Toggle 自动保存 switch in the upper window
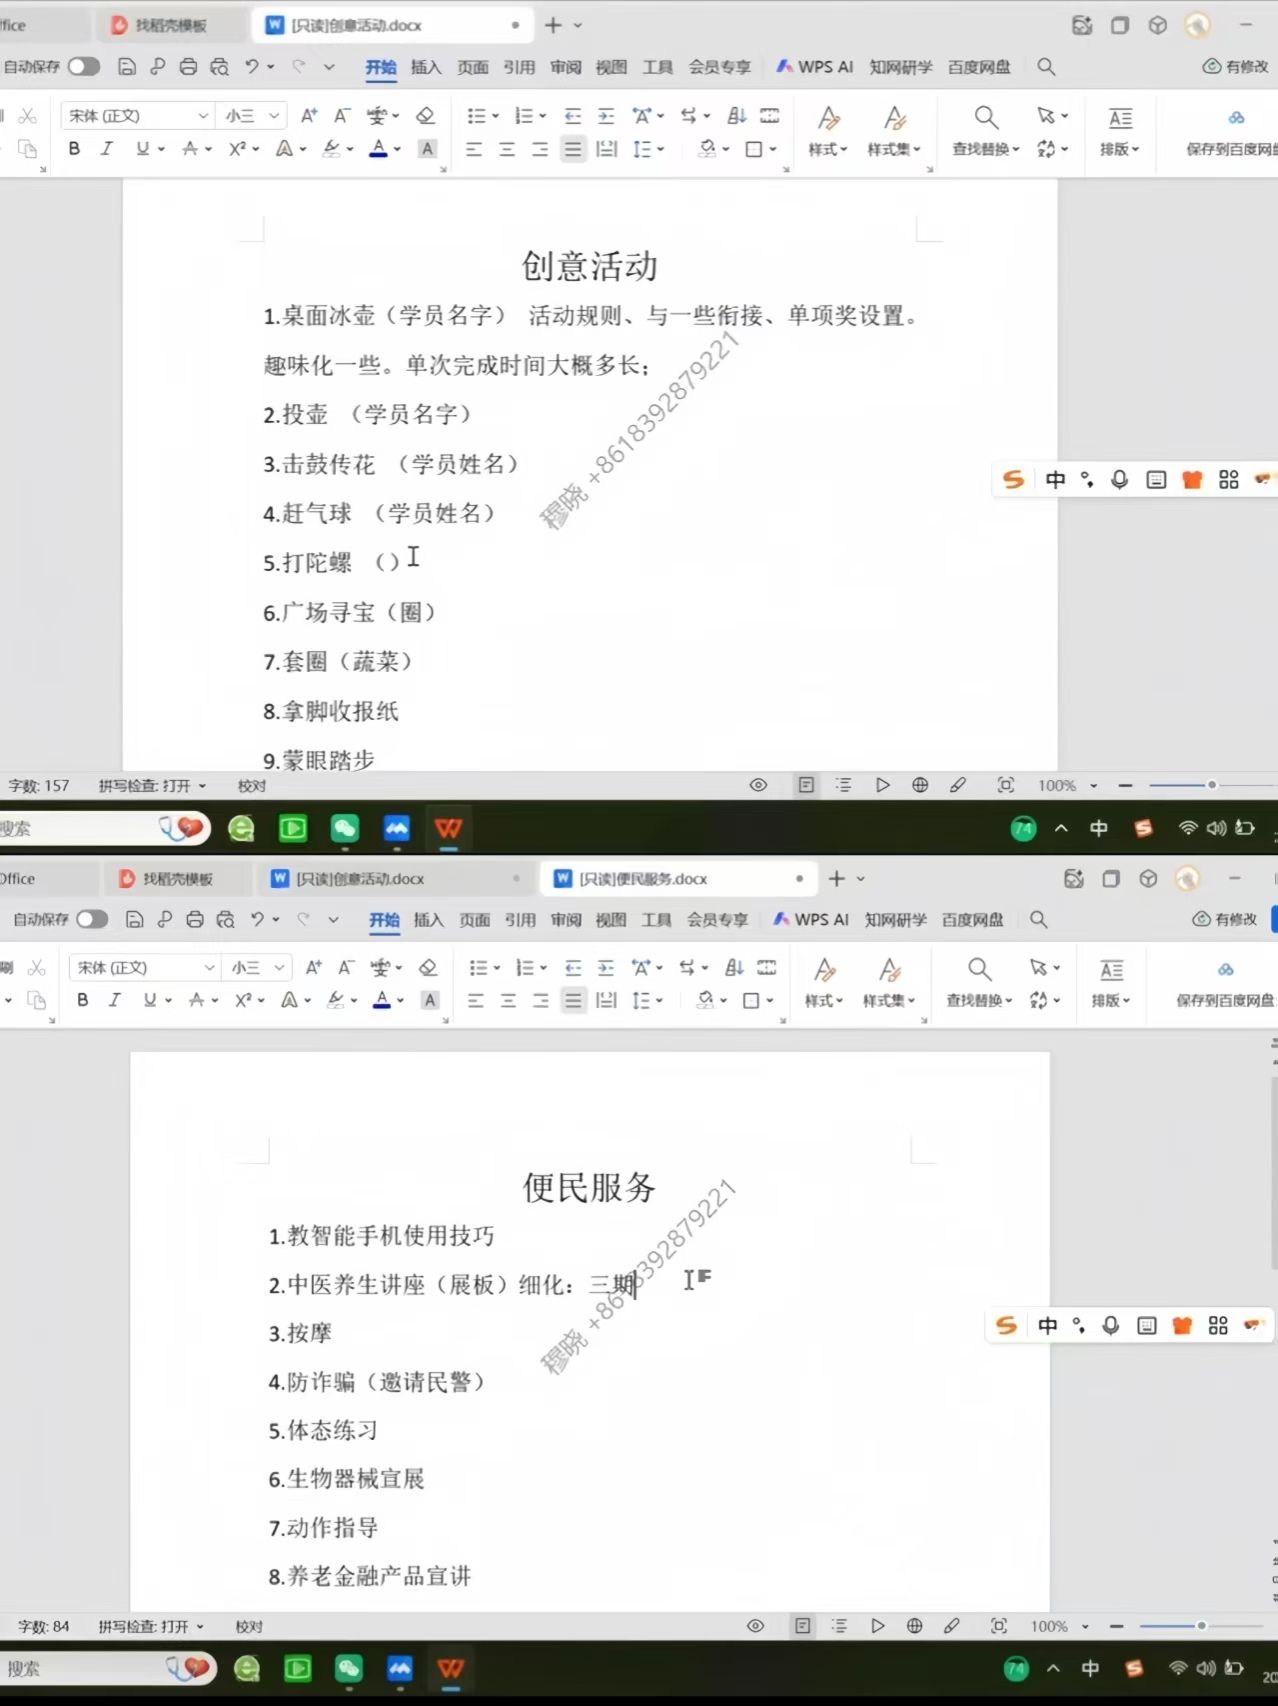1278x1706 pixels. pos(84,67)
